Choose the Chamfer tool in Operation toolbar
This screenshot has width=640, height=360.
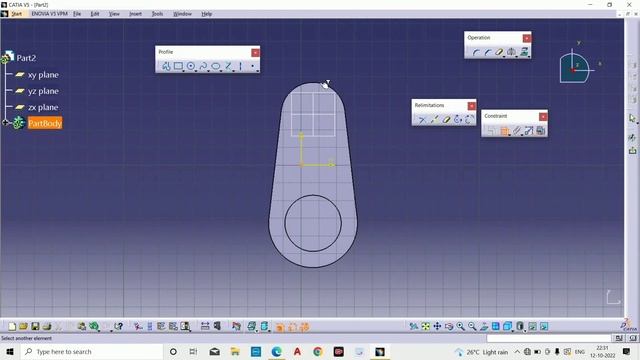pos(488,52)
